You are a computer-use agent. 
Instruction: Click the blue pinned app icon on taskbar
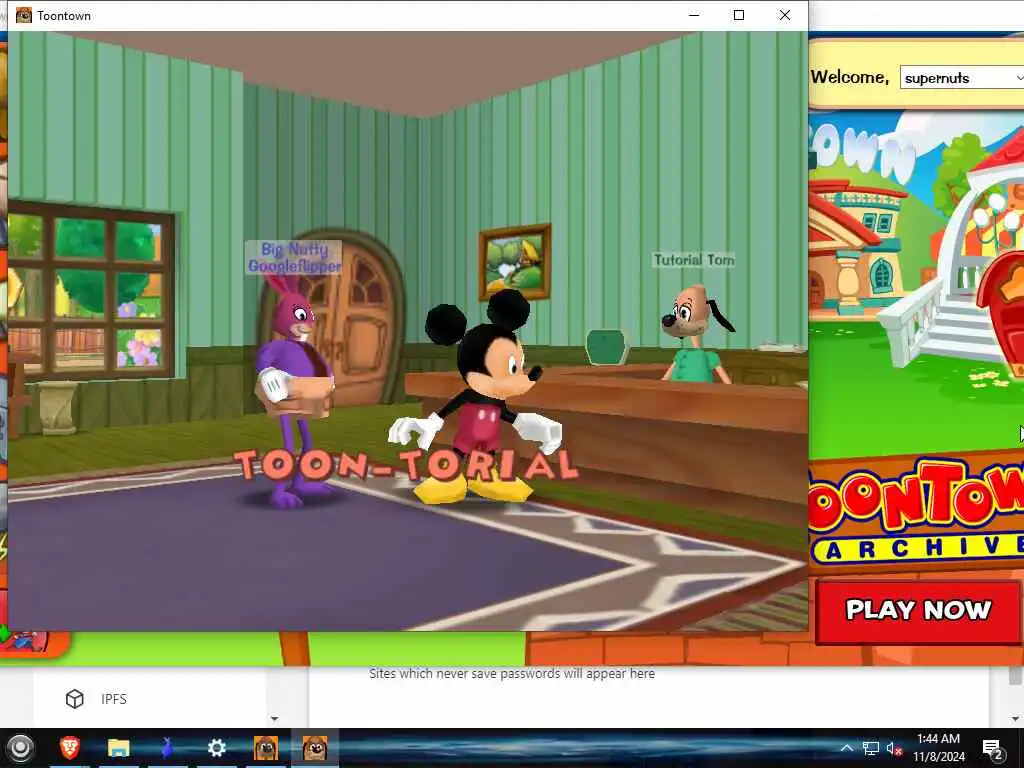click(168, 748)
